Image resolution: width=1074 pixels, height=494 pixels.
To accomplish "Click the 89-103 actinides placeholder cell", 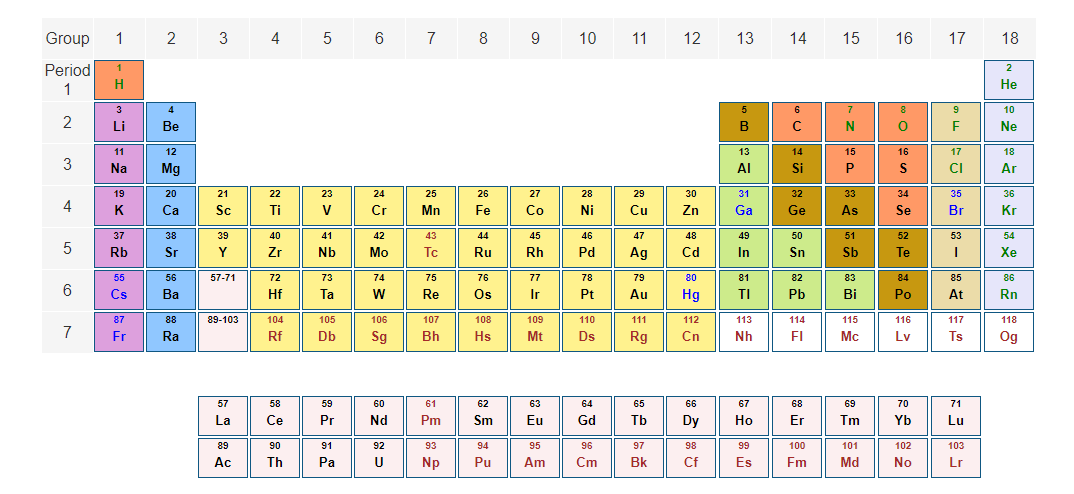I will click(223, 332).
